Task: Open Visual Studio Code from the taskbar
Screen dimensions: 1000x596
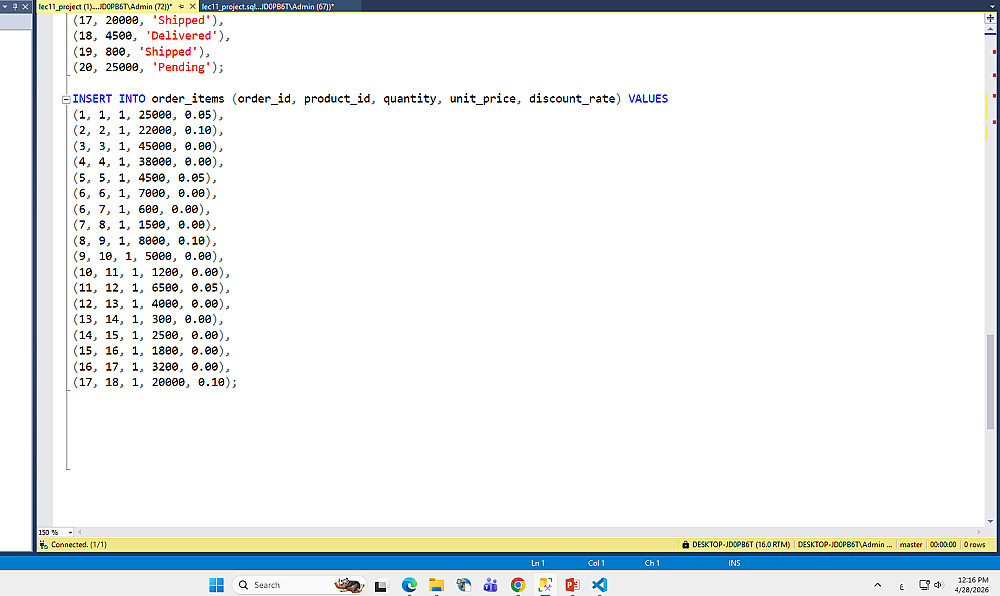Action: (599, 585)
